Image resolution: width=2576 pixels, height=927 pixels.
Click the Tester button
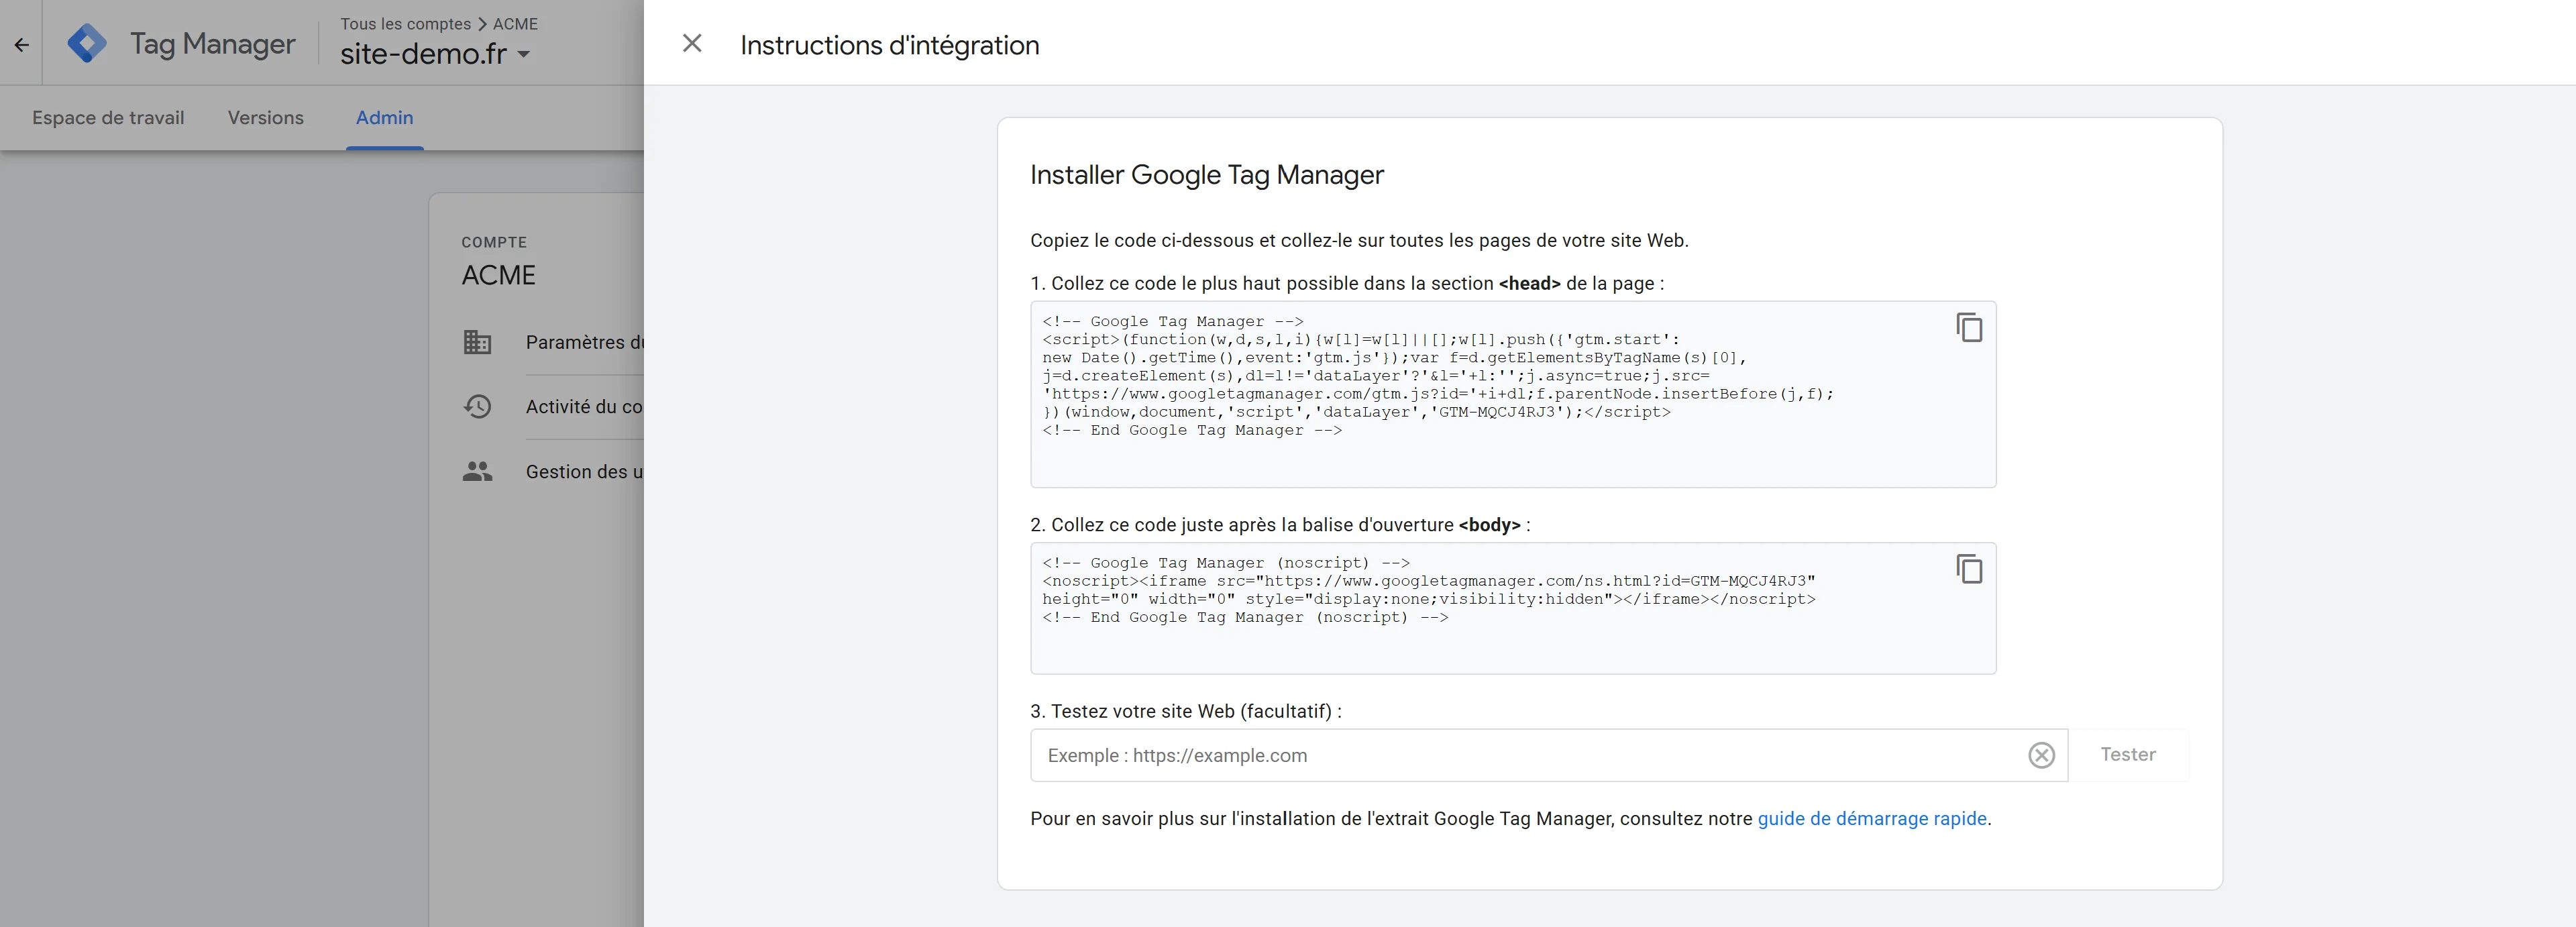tap(2128, 755)
